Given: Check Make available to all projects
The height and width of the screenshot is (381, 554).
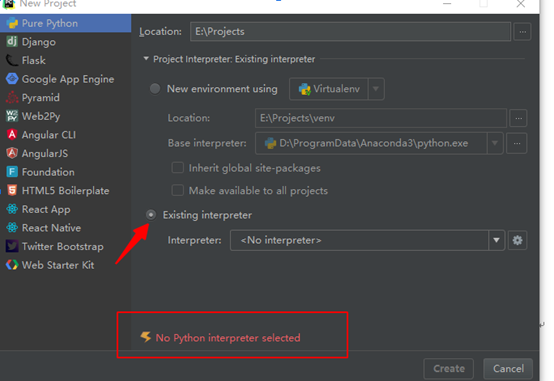Looking at the screenshot, I should [177, 190].
